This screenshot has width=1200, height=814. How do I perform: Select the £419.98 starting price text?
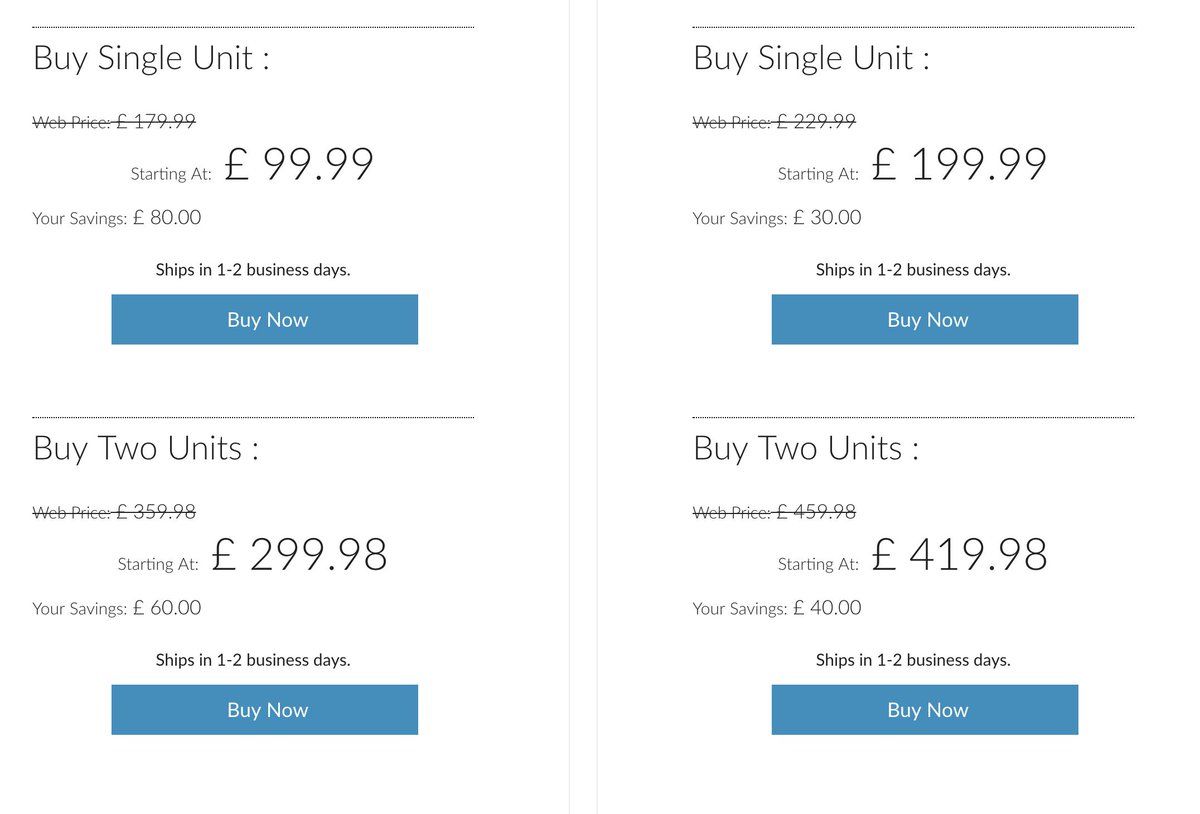(959, 555)
